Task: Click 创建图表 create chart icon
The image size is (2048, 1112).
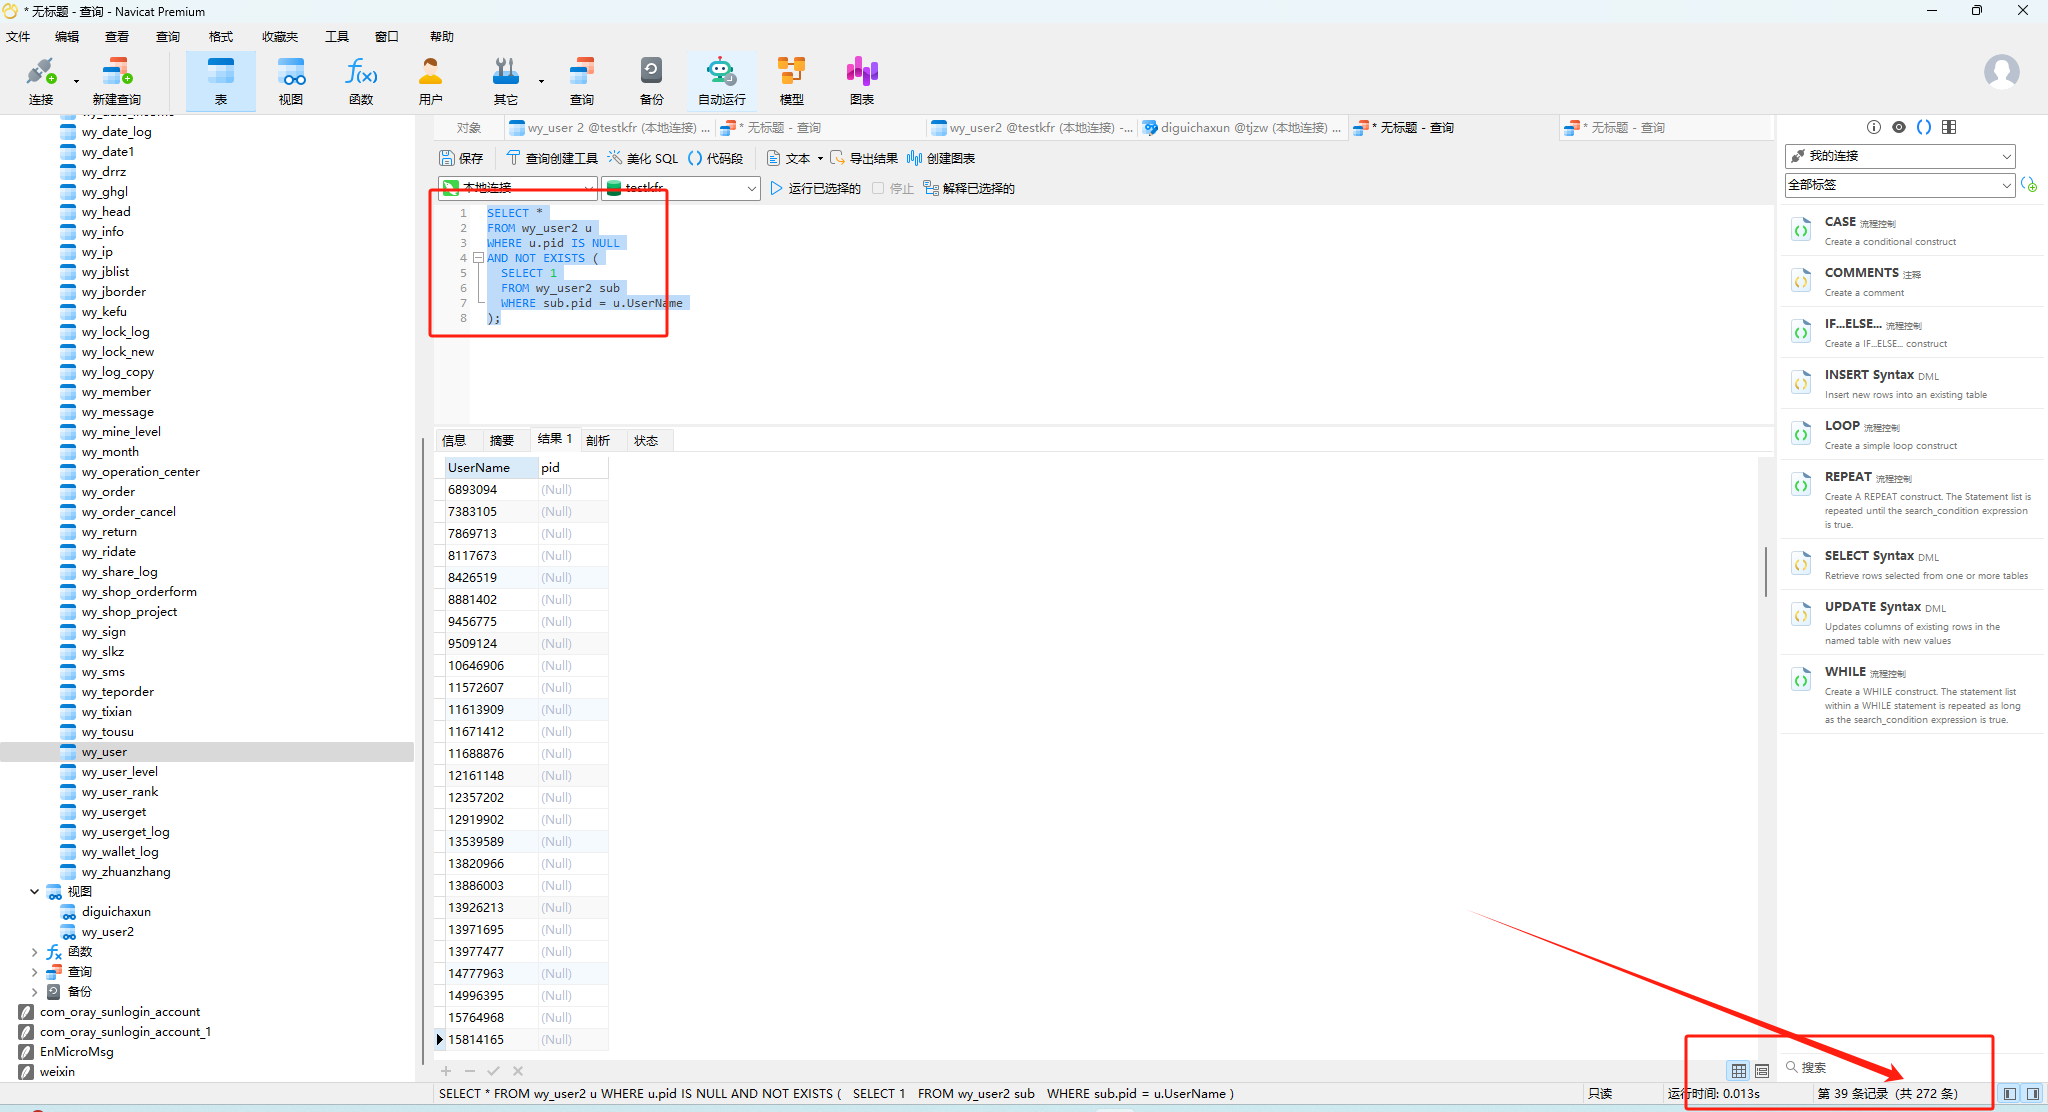Action: [940, 158]
